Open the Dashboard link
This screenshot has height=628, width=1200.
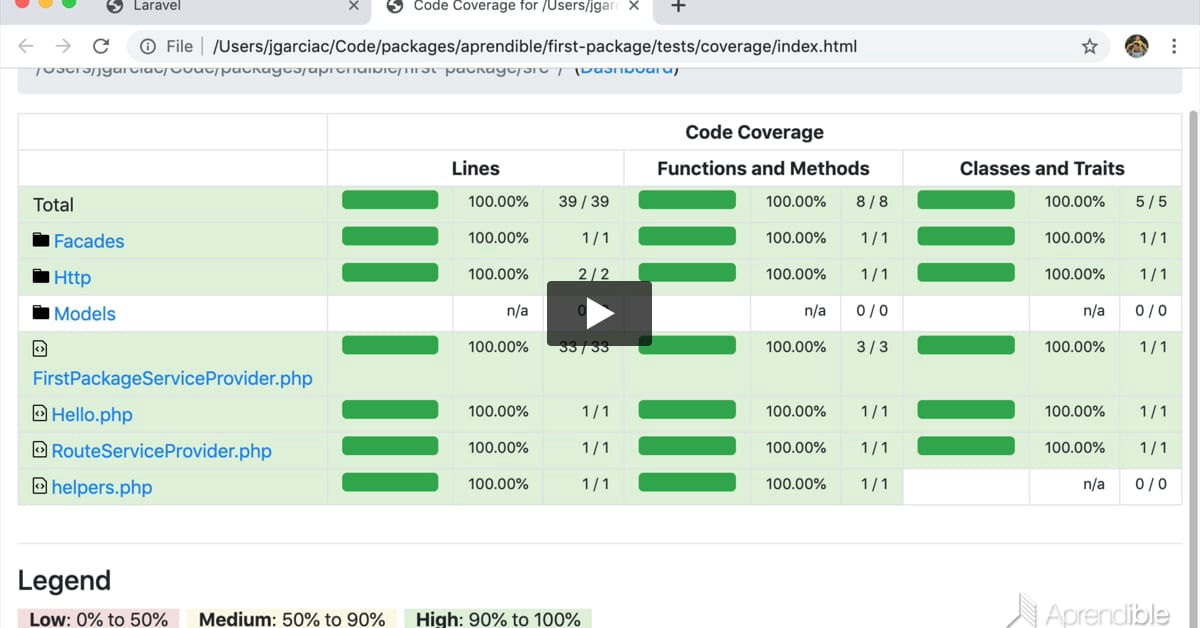click(627, 68)
